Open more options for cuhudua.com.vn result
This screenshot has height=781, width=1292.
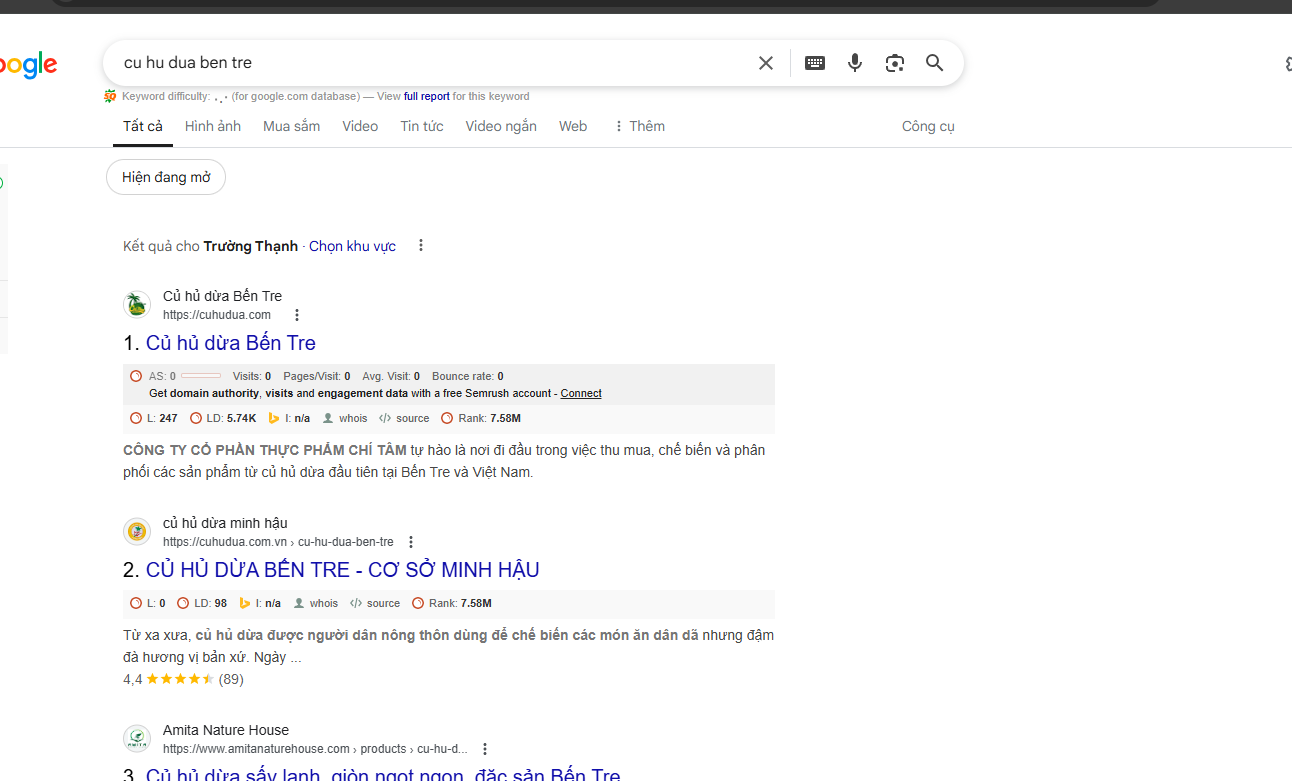(410, 542)
